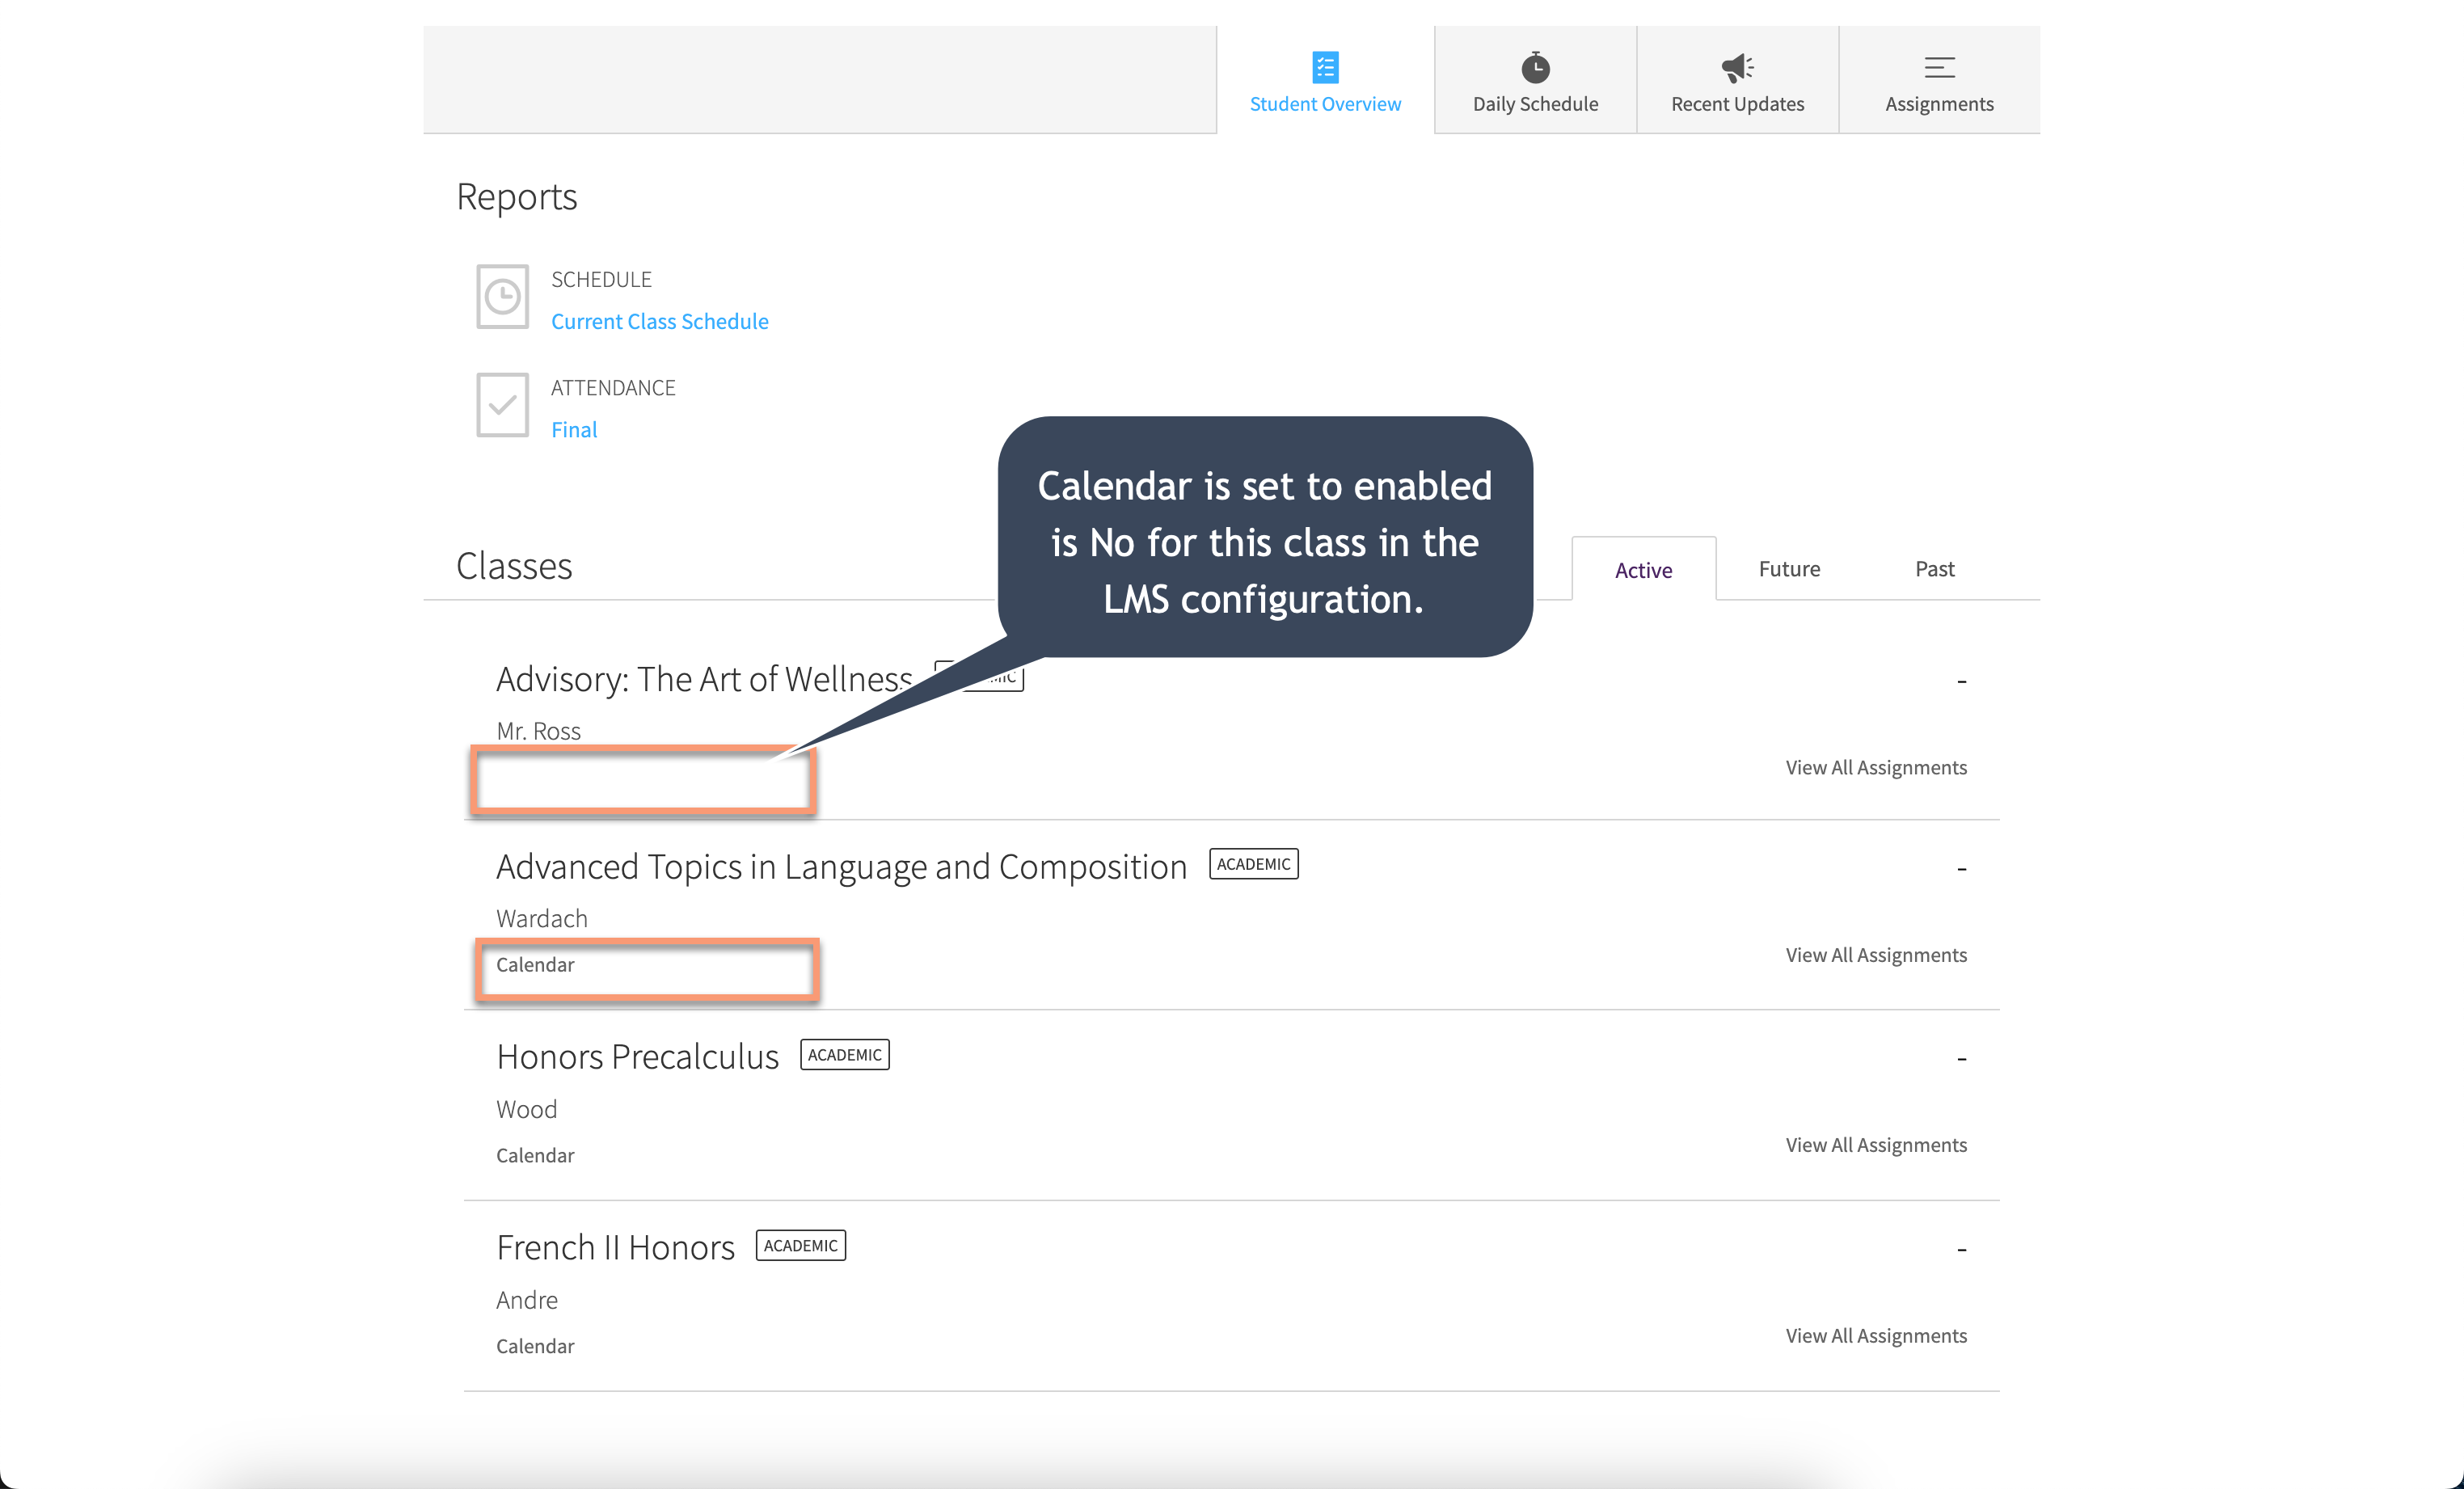View All Assignments for Advanced Topics in Language

1876,954
